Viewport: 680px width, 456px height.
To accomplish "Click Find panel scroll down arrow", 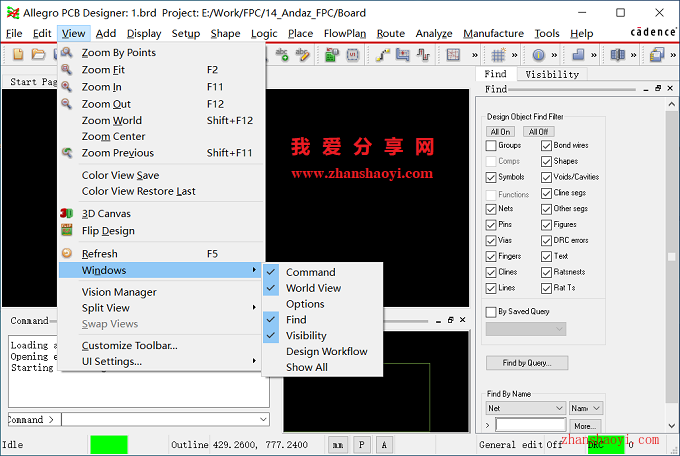I will (x=671, y=426).
